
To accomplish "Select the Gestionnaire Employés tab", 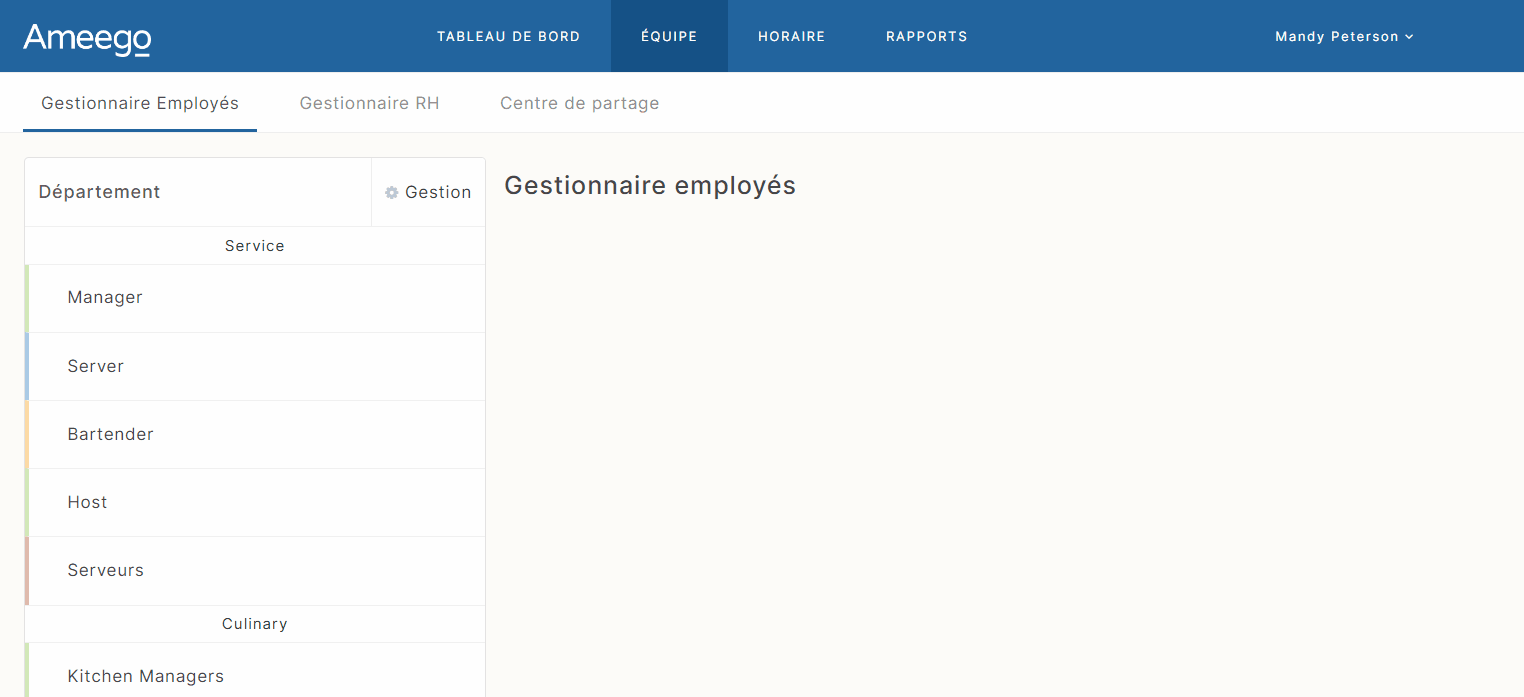I will (140, 103).
